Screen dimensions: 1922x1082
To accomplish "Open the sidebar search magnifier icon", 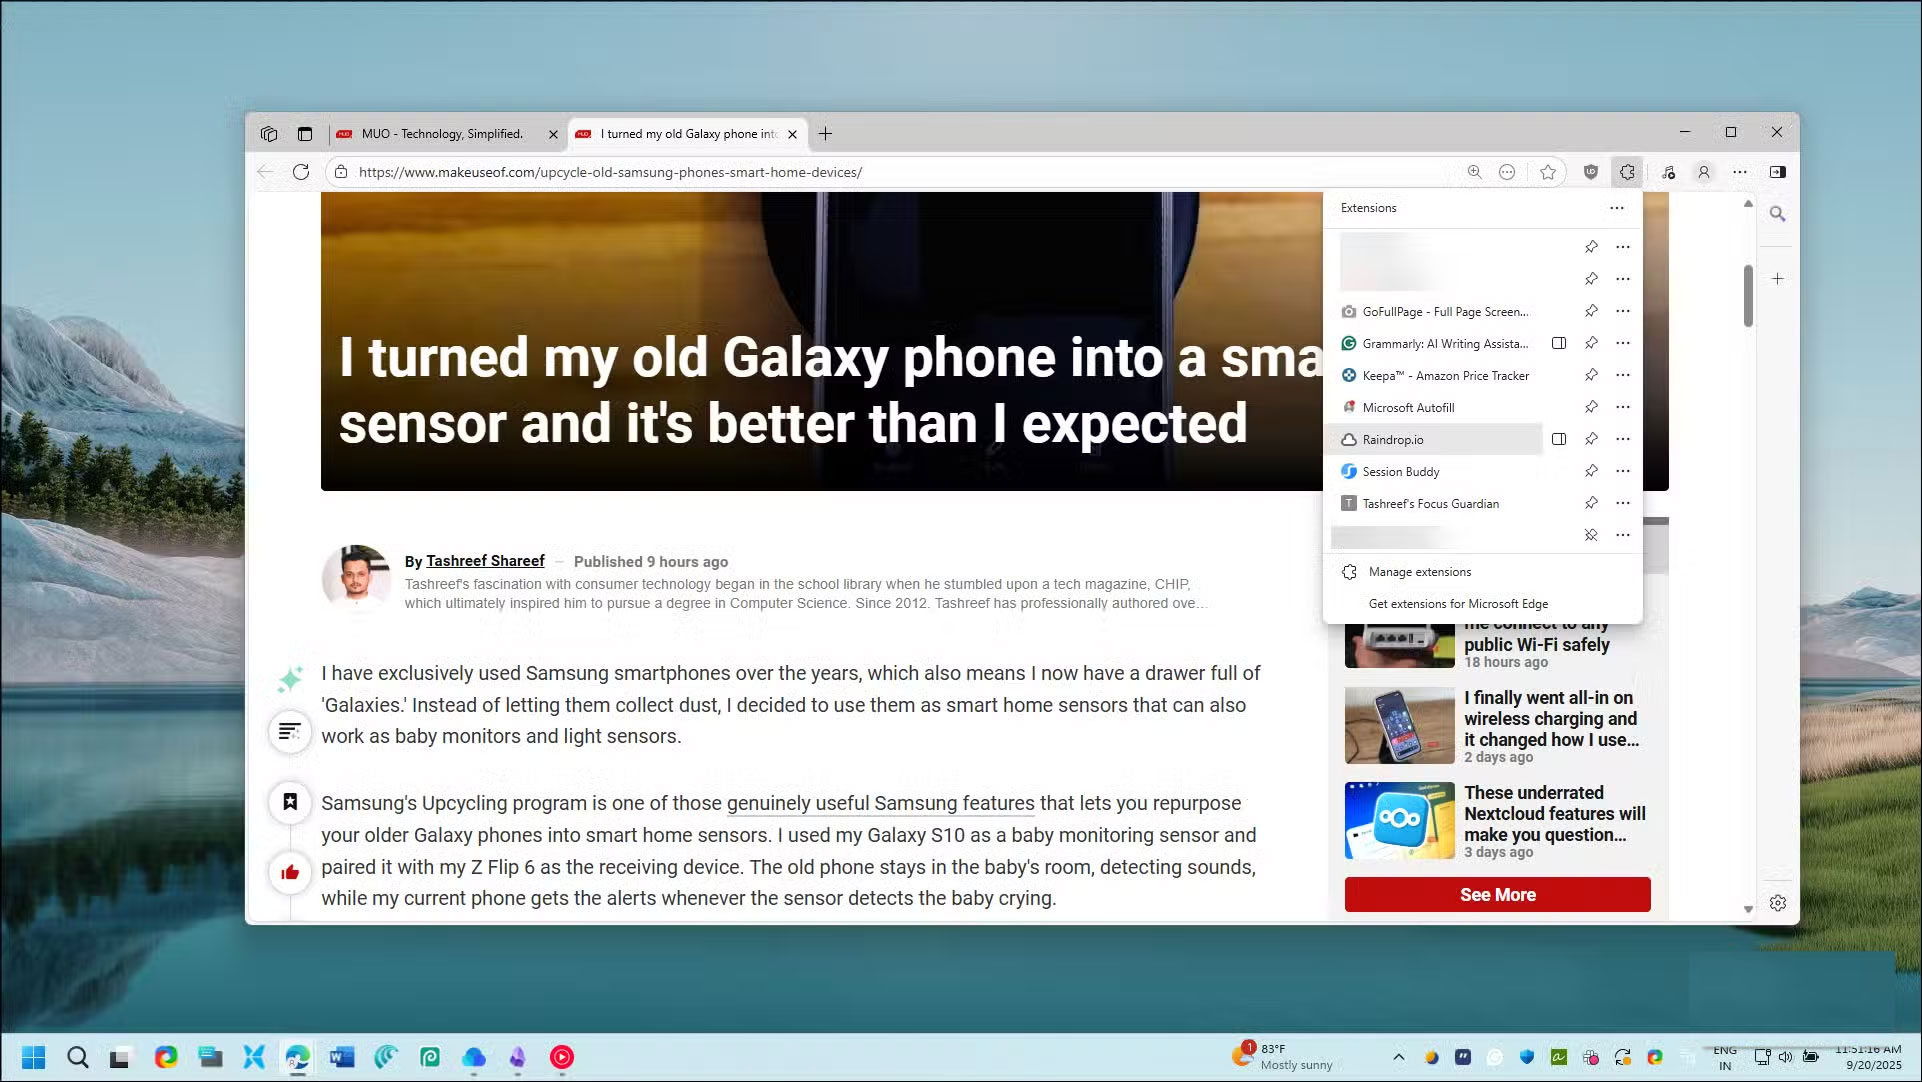I will [x=1777, y=214].
